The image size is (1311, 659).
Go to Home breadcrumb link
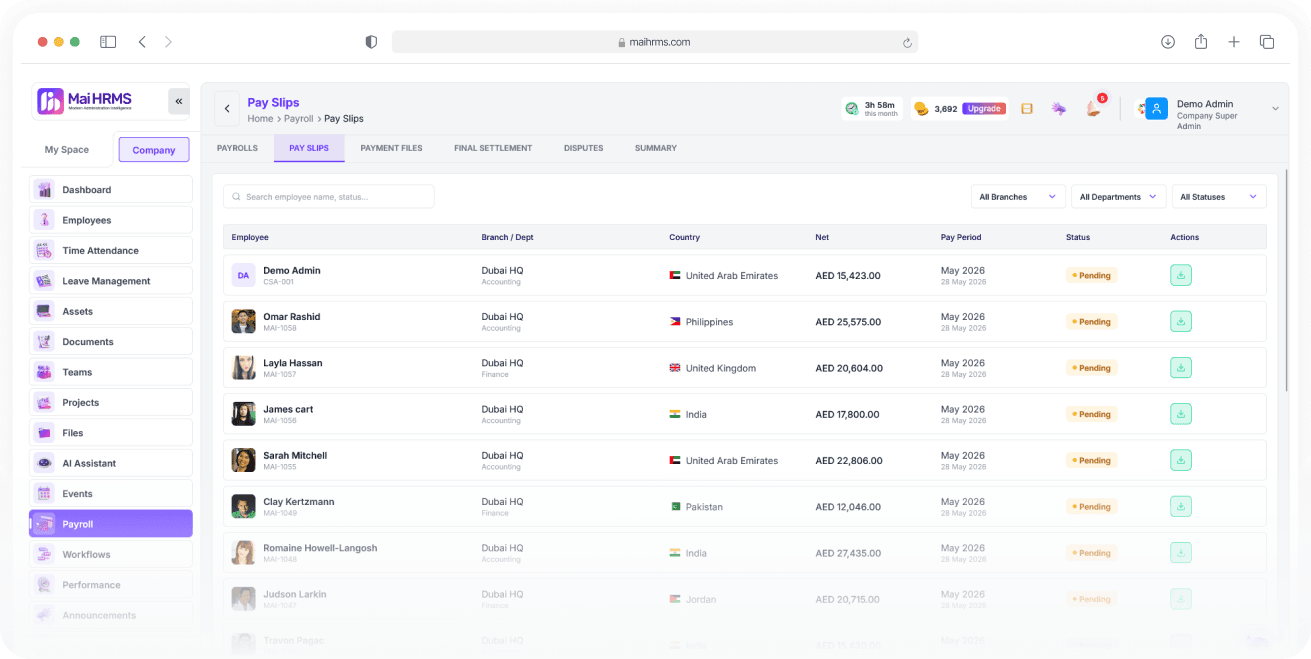point(260,118)
